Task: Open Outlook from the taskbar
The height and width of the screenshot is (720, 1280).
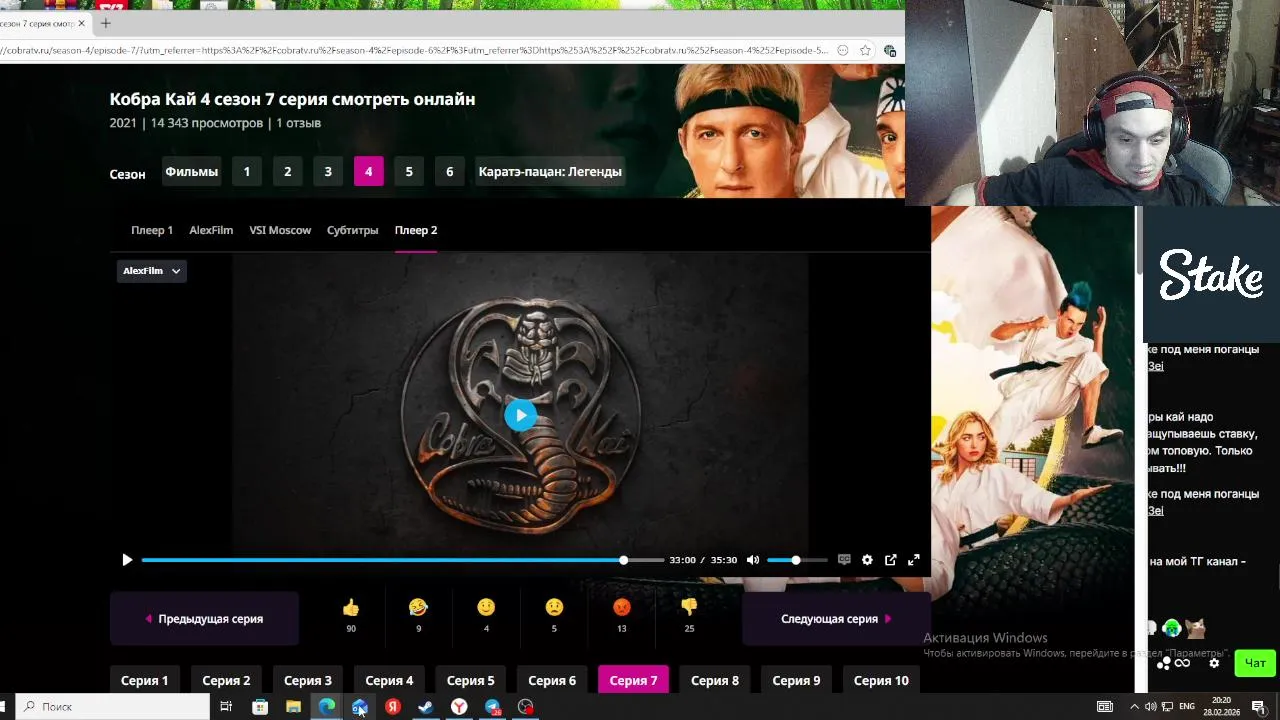Action: pyautogui.click(x=360, y=706)
